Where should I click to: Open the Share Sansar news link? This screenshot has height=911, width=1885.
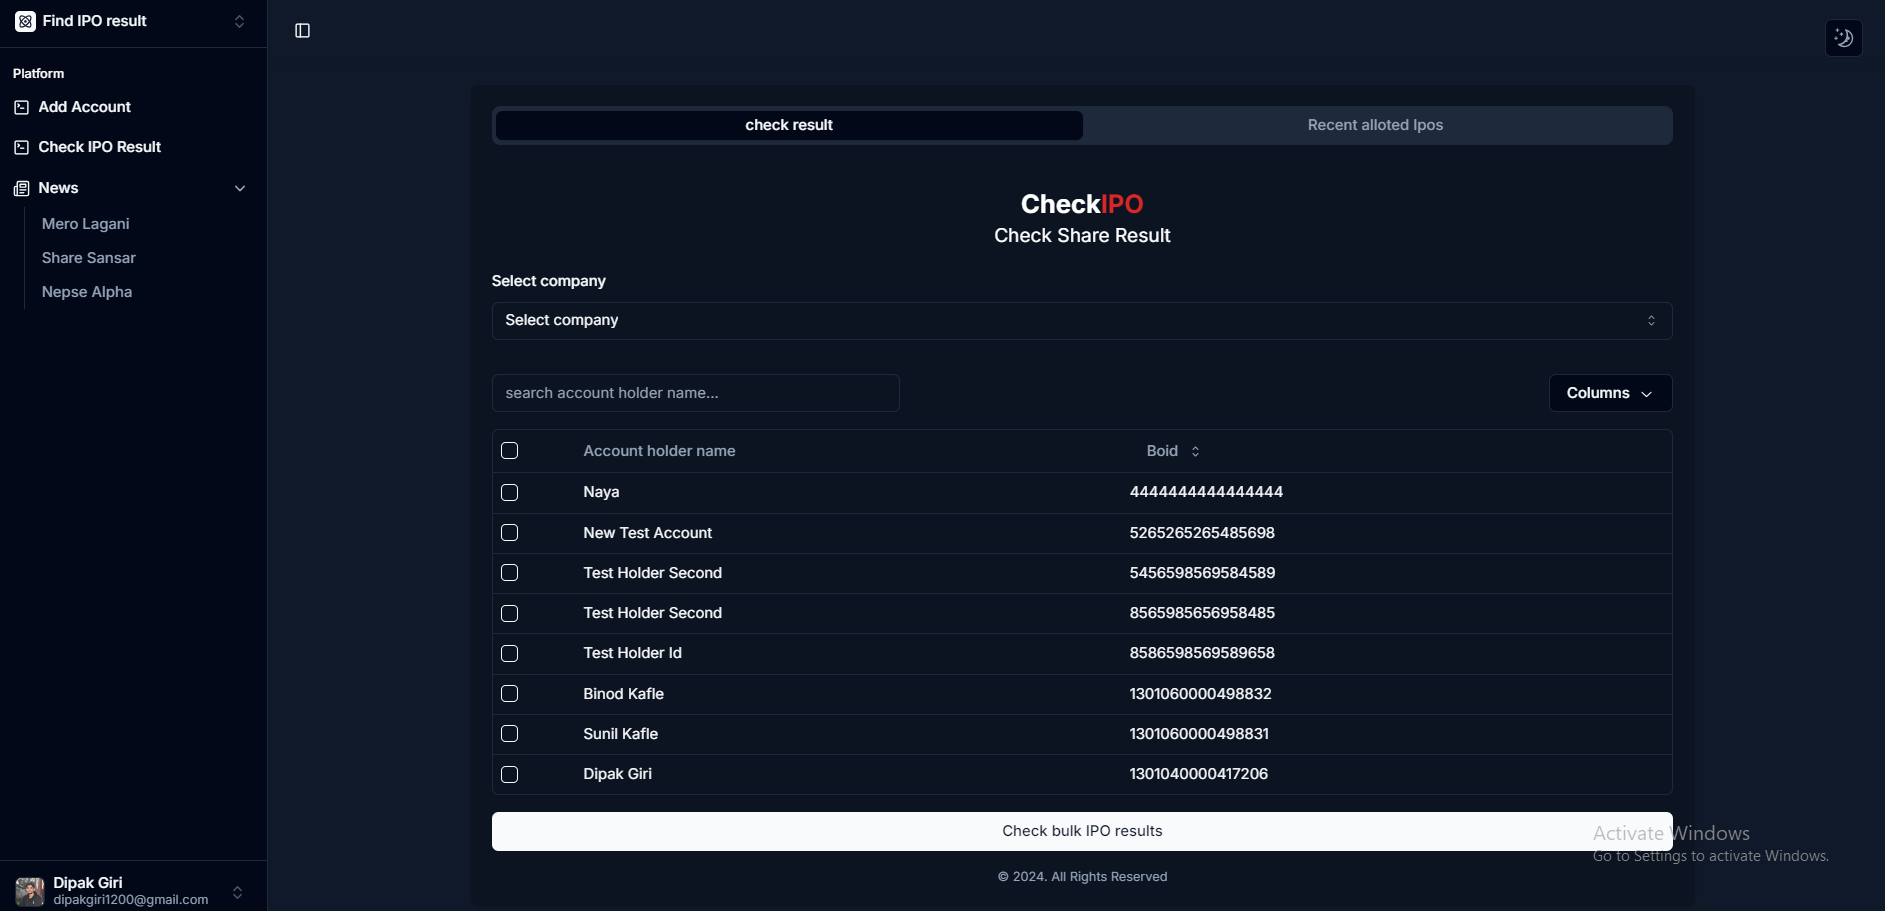89,258
